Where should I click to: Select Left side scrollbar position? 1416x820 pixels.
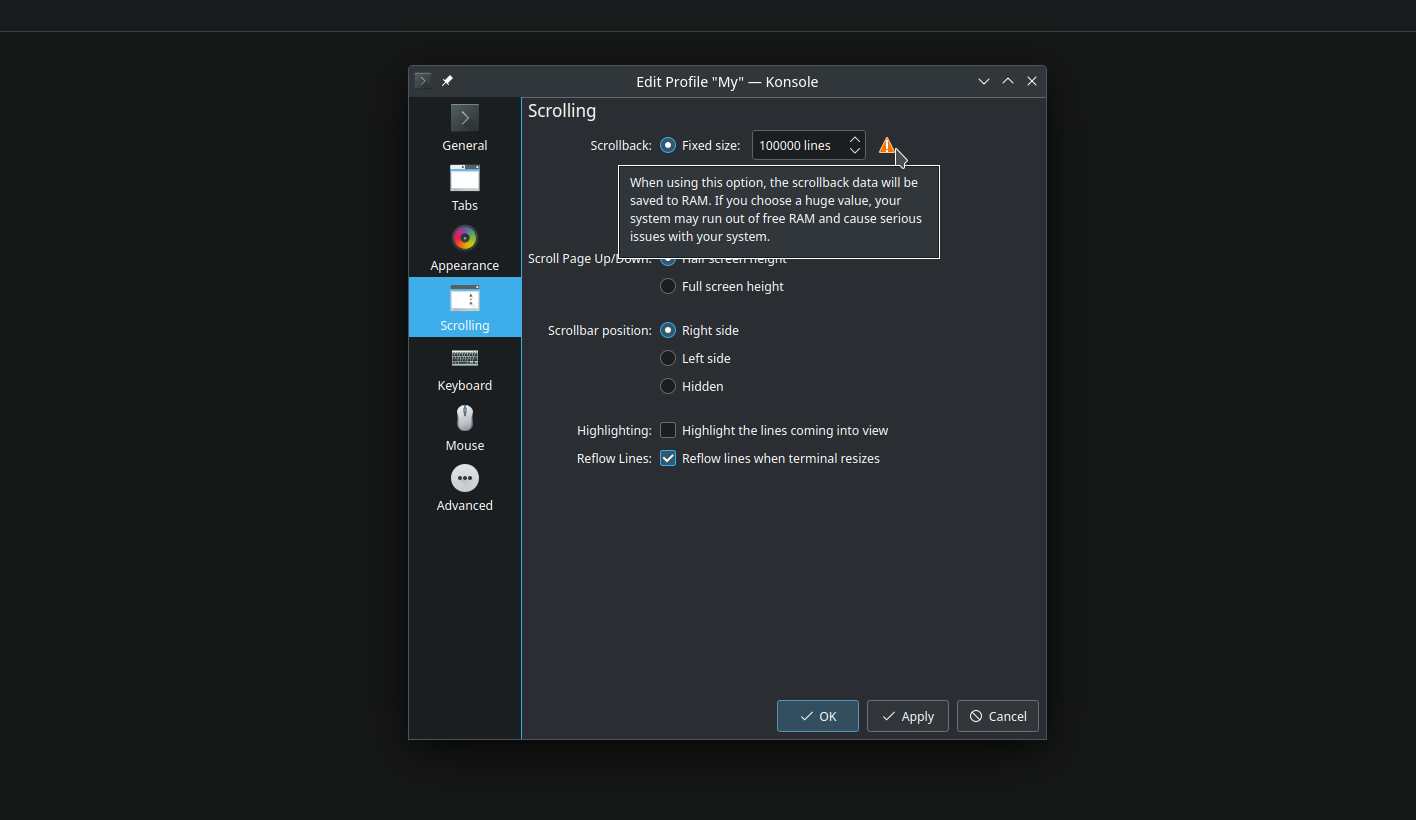(667, 358)
